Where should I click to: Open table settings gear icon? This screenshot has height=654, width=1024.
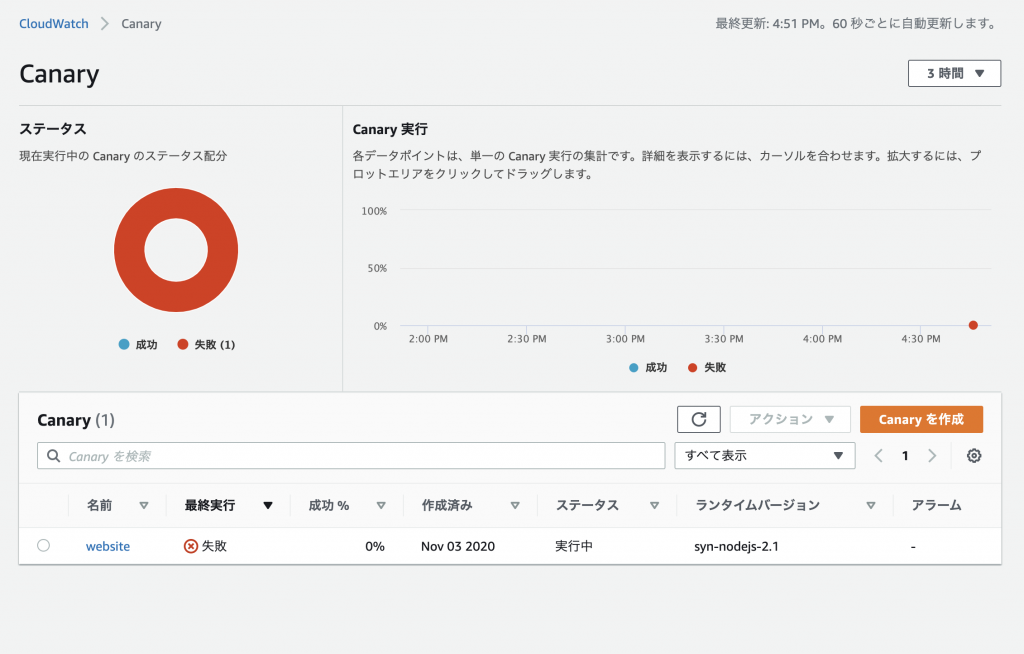point(973,456)
